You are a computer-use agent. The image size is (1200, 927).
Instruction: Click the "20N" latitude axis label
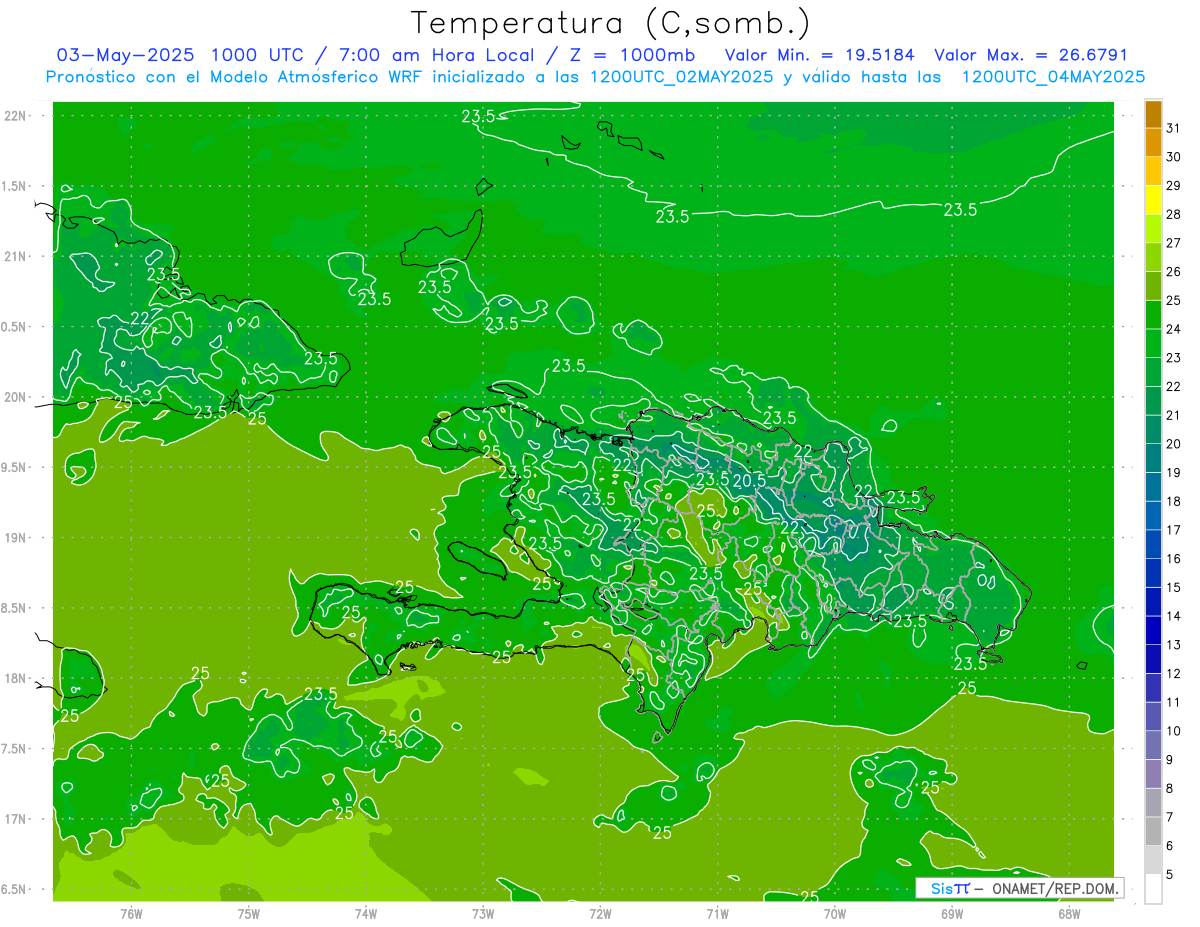(x=15, y=397)
